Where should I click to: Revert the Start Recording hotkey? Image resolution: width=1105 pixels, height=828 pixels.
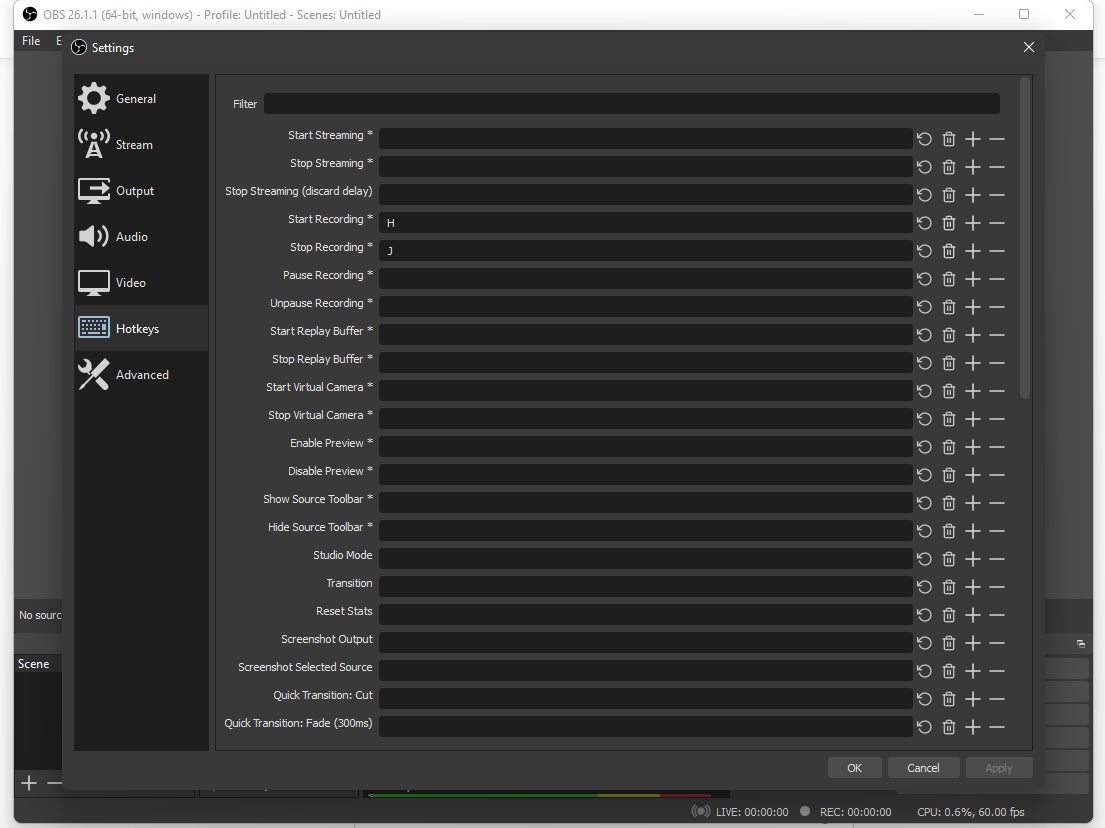point(923,222)
